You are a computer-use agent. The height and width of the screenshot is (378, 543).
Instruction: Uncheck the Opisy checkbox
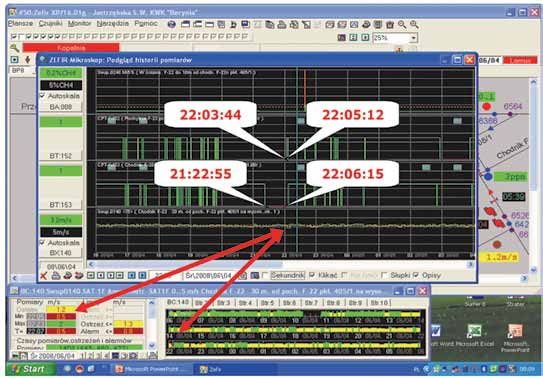pyautogui.click(x=416, y=275)
